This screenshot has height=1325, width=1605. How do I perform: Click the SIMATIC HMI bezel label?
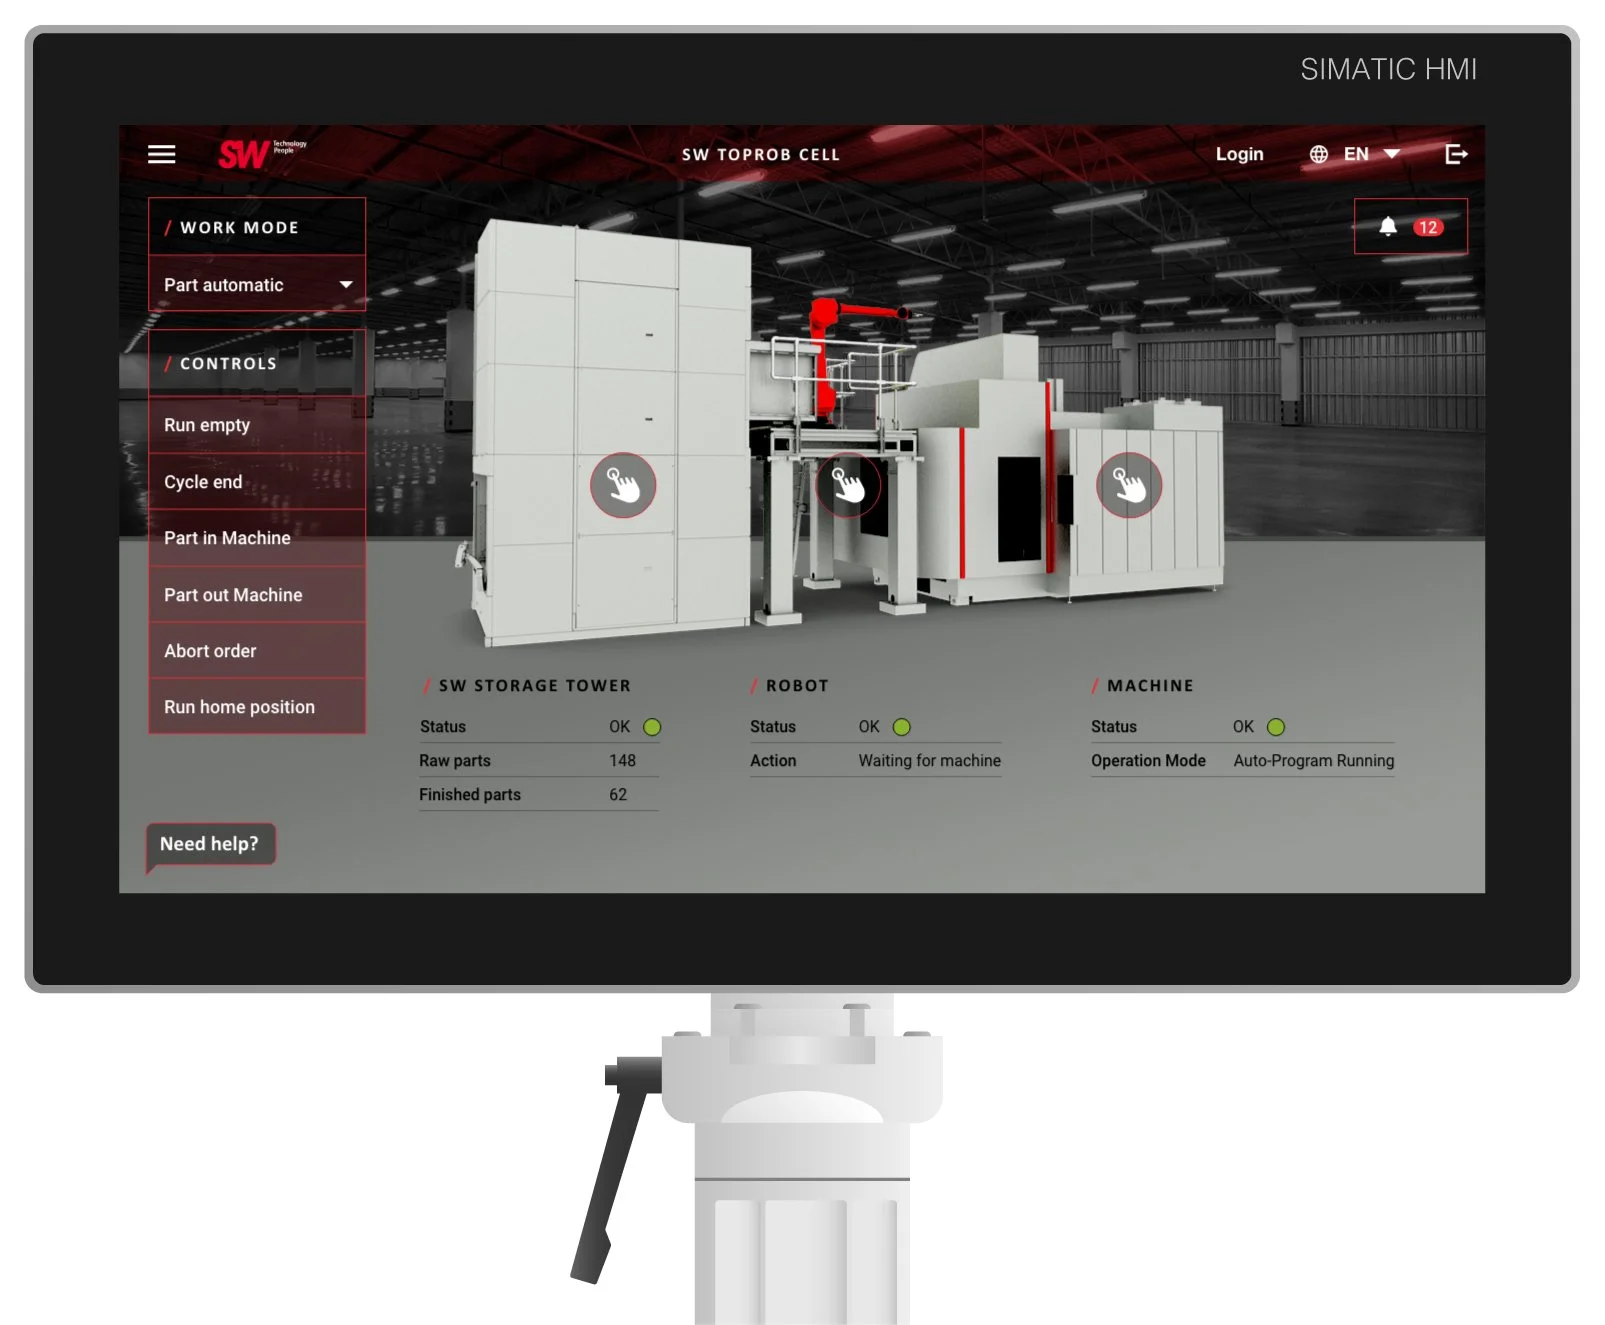(1388, 69)
